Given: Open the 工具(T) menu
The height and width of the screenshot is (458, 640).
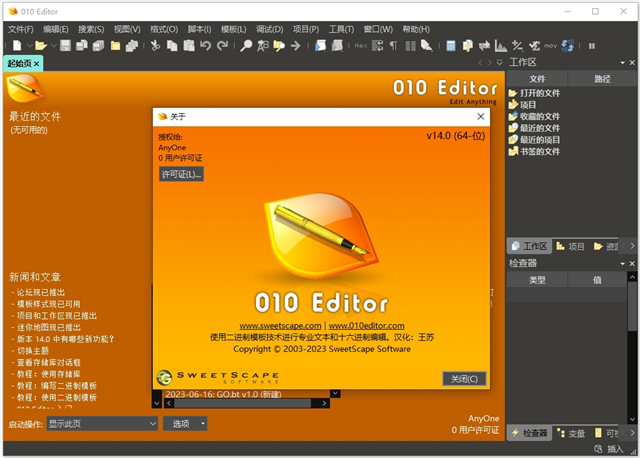Looking at the screenshot, I should (342, 29).
